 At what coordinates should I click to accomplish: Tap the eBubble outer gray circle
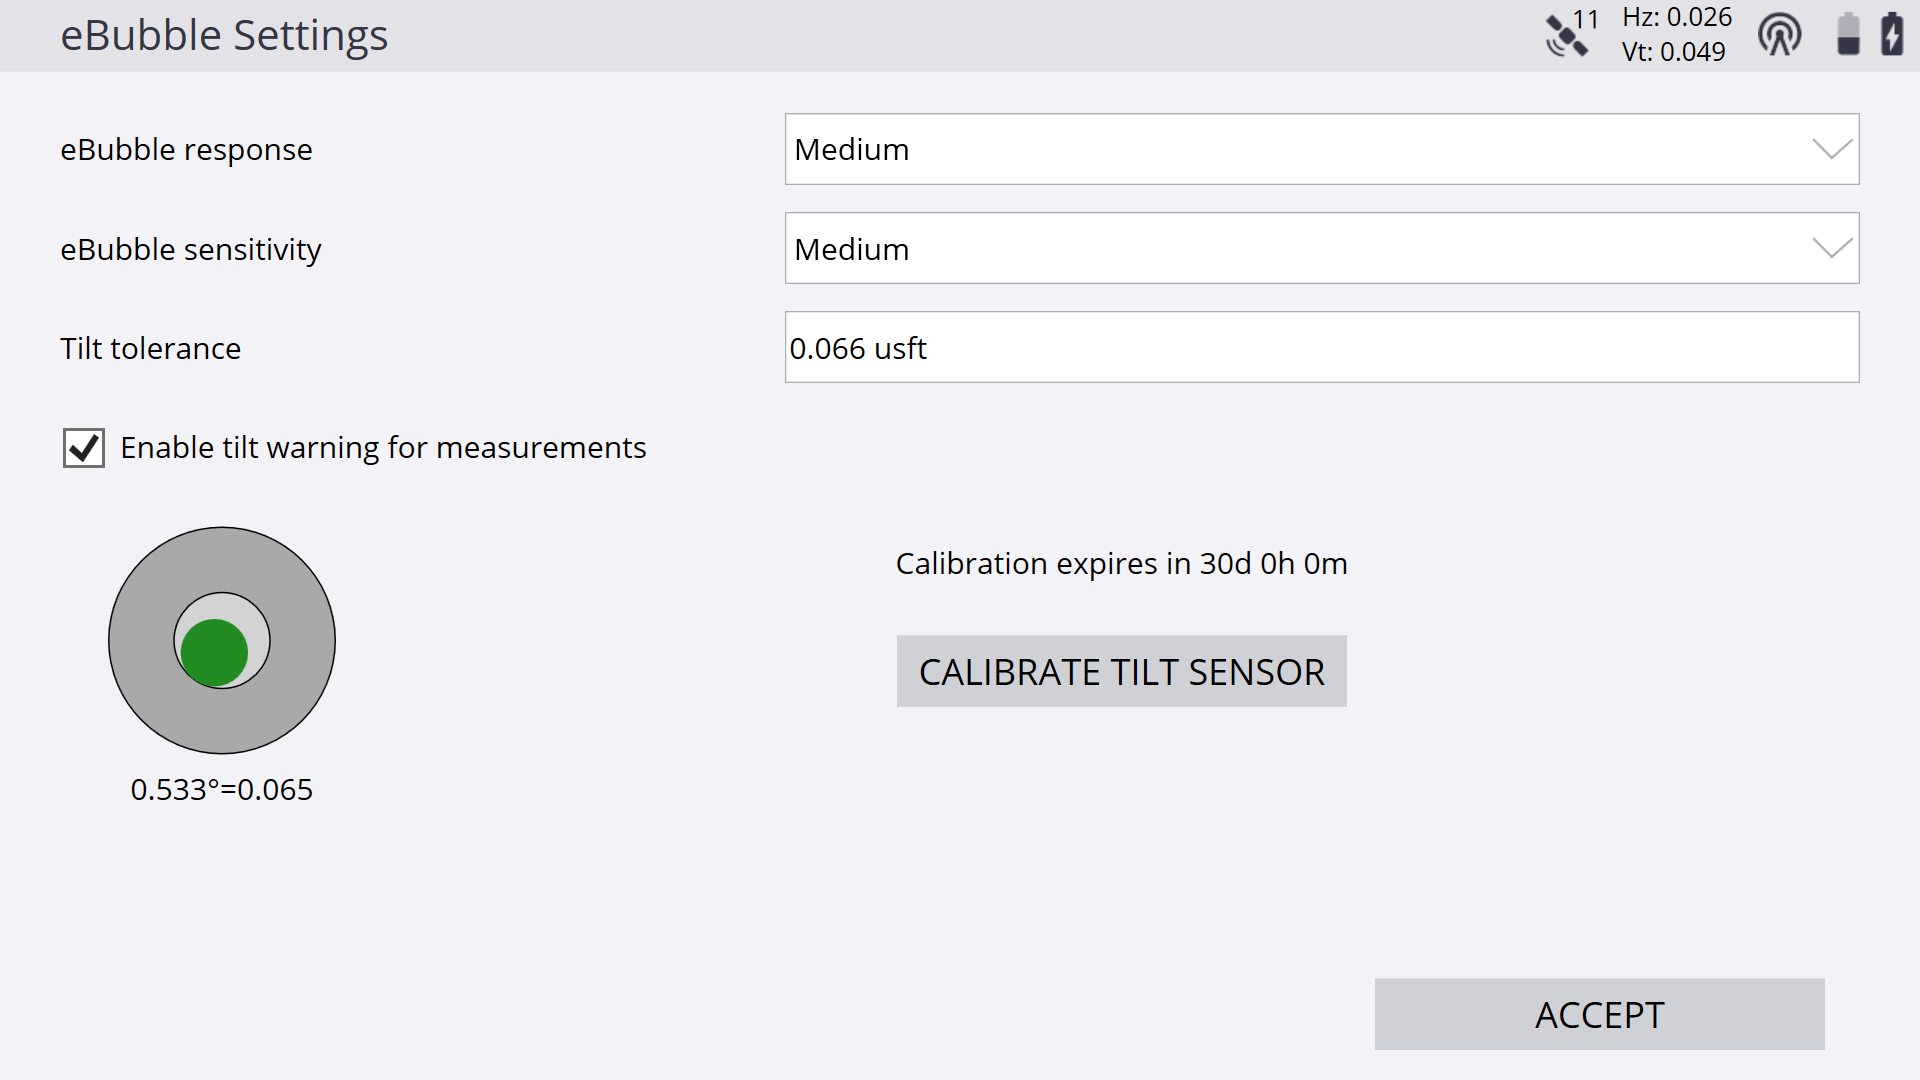222,640
